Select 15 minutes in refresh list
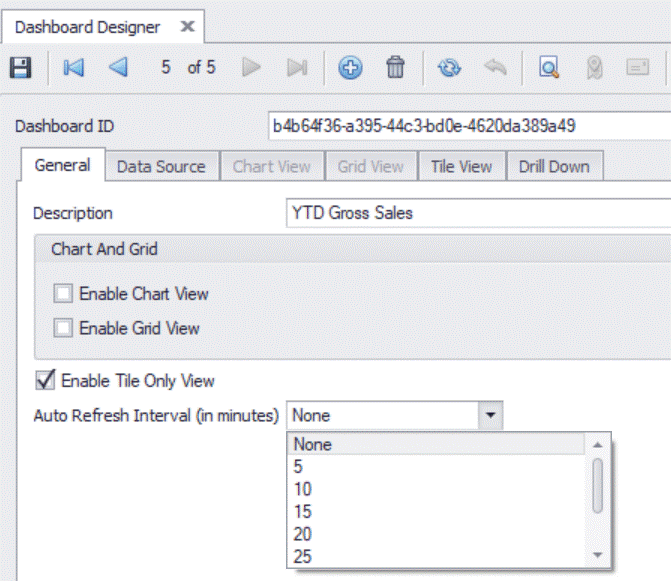 303,512
